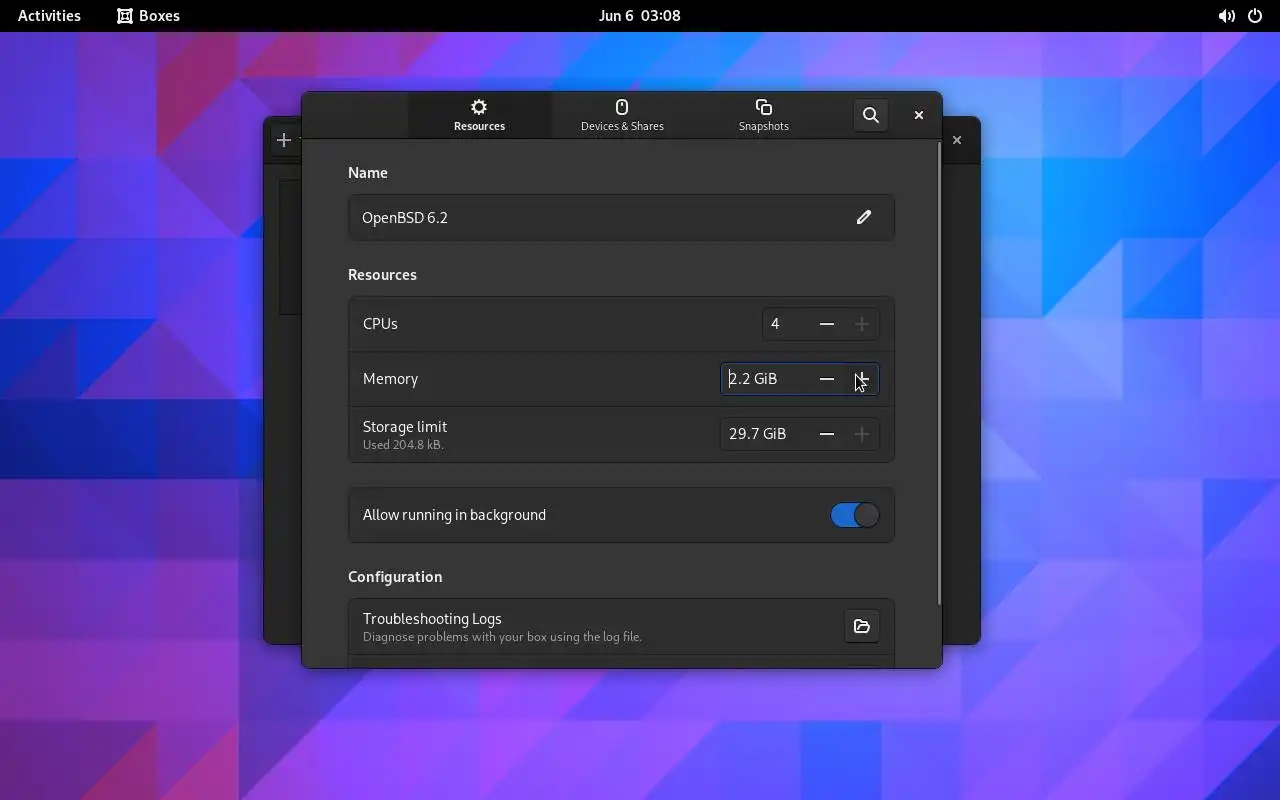The width and height of the screenshot is (1280, 800).
Task: Open the Snapshots tab
Action: pos(764,115)
